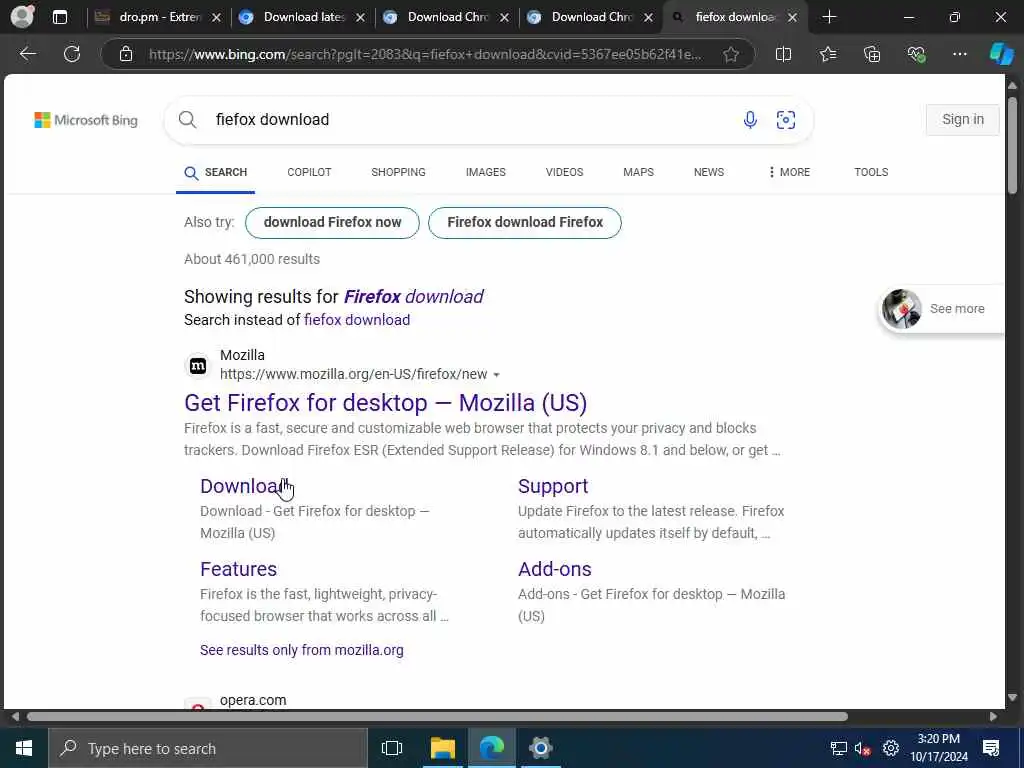Select the NEWS search tab
This screenshot has height=768, width=1024.
(x=709, y=172)
